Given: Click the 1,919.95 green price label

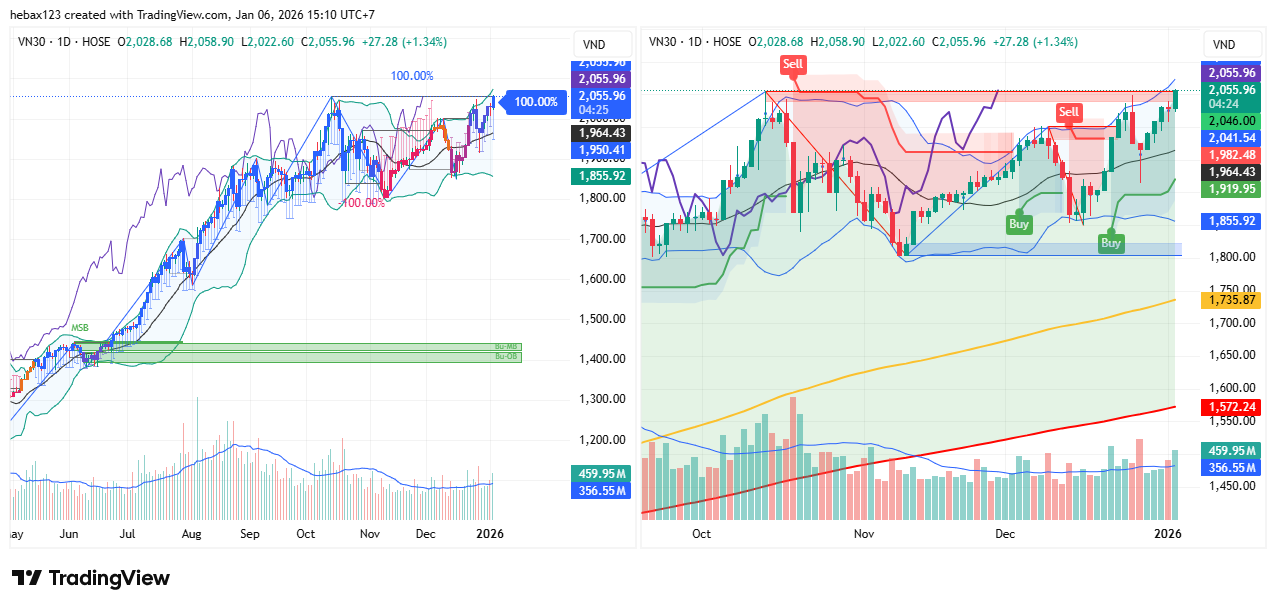Looking at the screenshot, I should pyautogui.click(x=1232, y=188).
